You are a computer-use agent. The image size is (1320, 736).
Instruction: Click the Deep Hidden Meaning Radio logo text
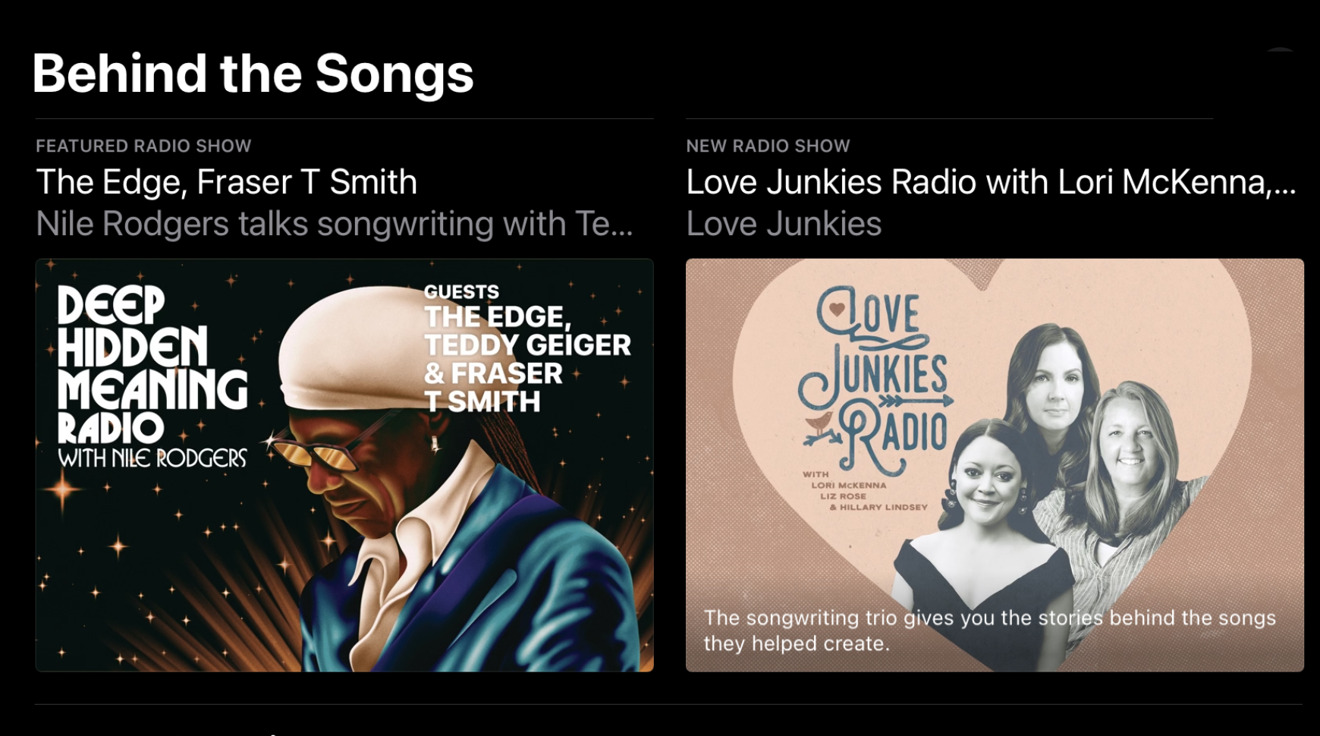point(152,377)
